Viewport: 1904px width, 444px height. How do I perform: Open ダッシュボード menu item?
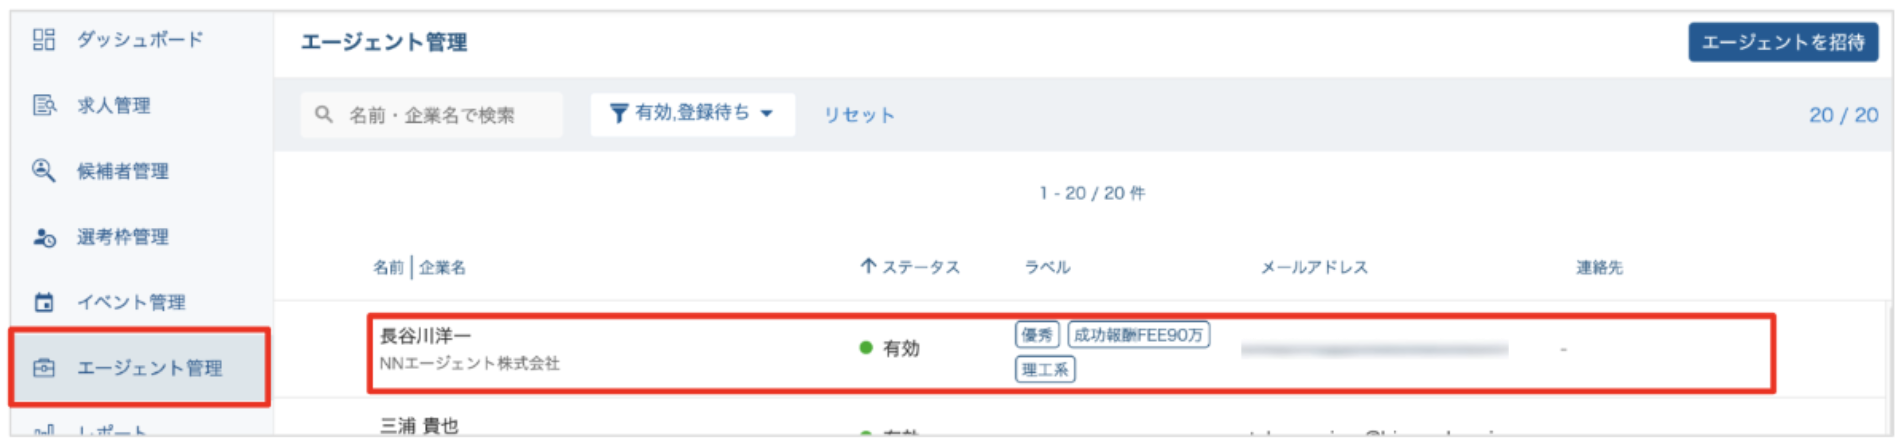[x=140, y=40]
